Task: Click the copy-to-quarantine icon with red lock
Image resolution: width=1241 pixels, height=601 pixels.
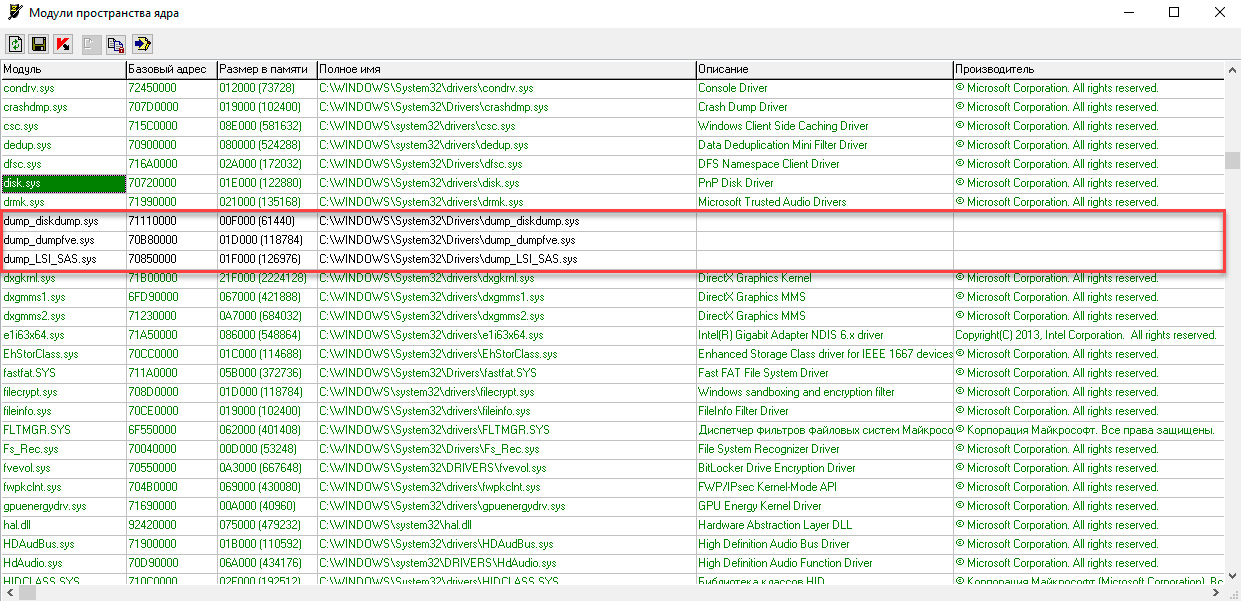Action: [x=116, y=44]
